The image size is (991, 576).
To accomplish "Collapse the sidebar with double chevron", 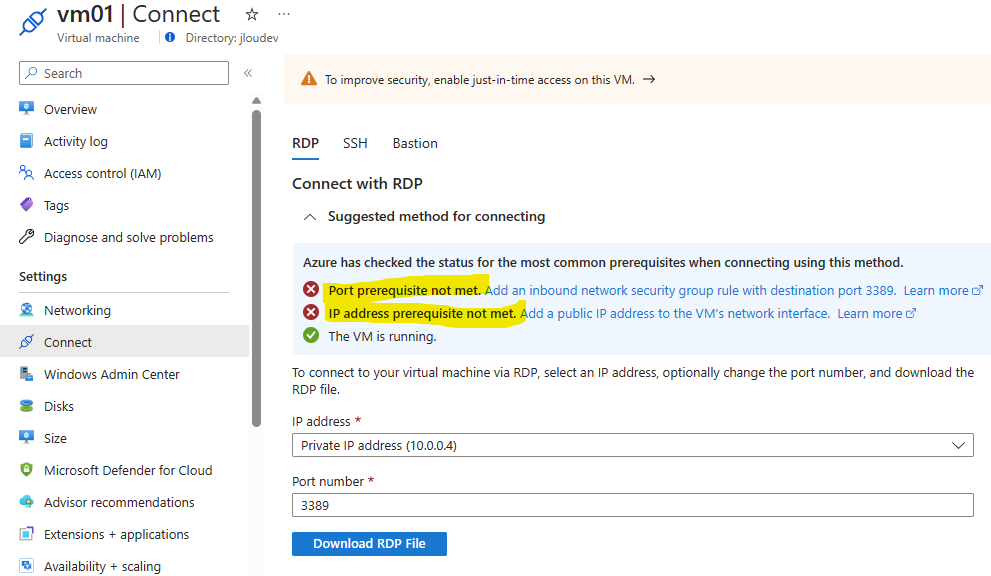I will tap(248, 73).
